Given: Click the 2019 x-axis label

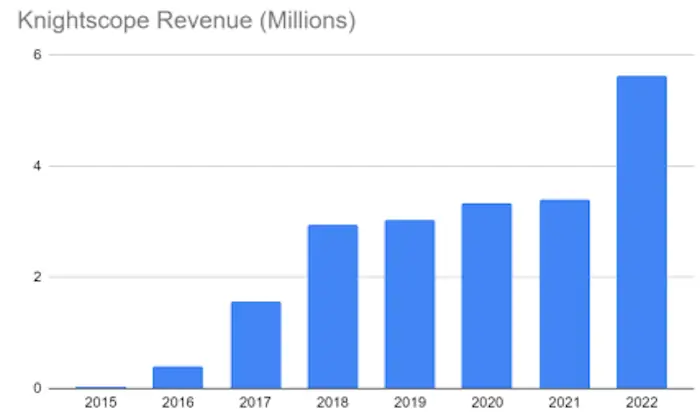Looking at the screenshot, I should [409, 402].
